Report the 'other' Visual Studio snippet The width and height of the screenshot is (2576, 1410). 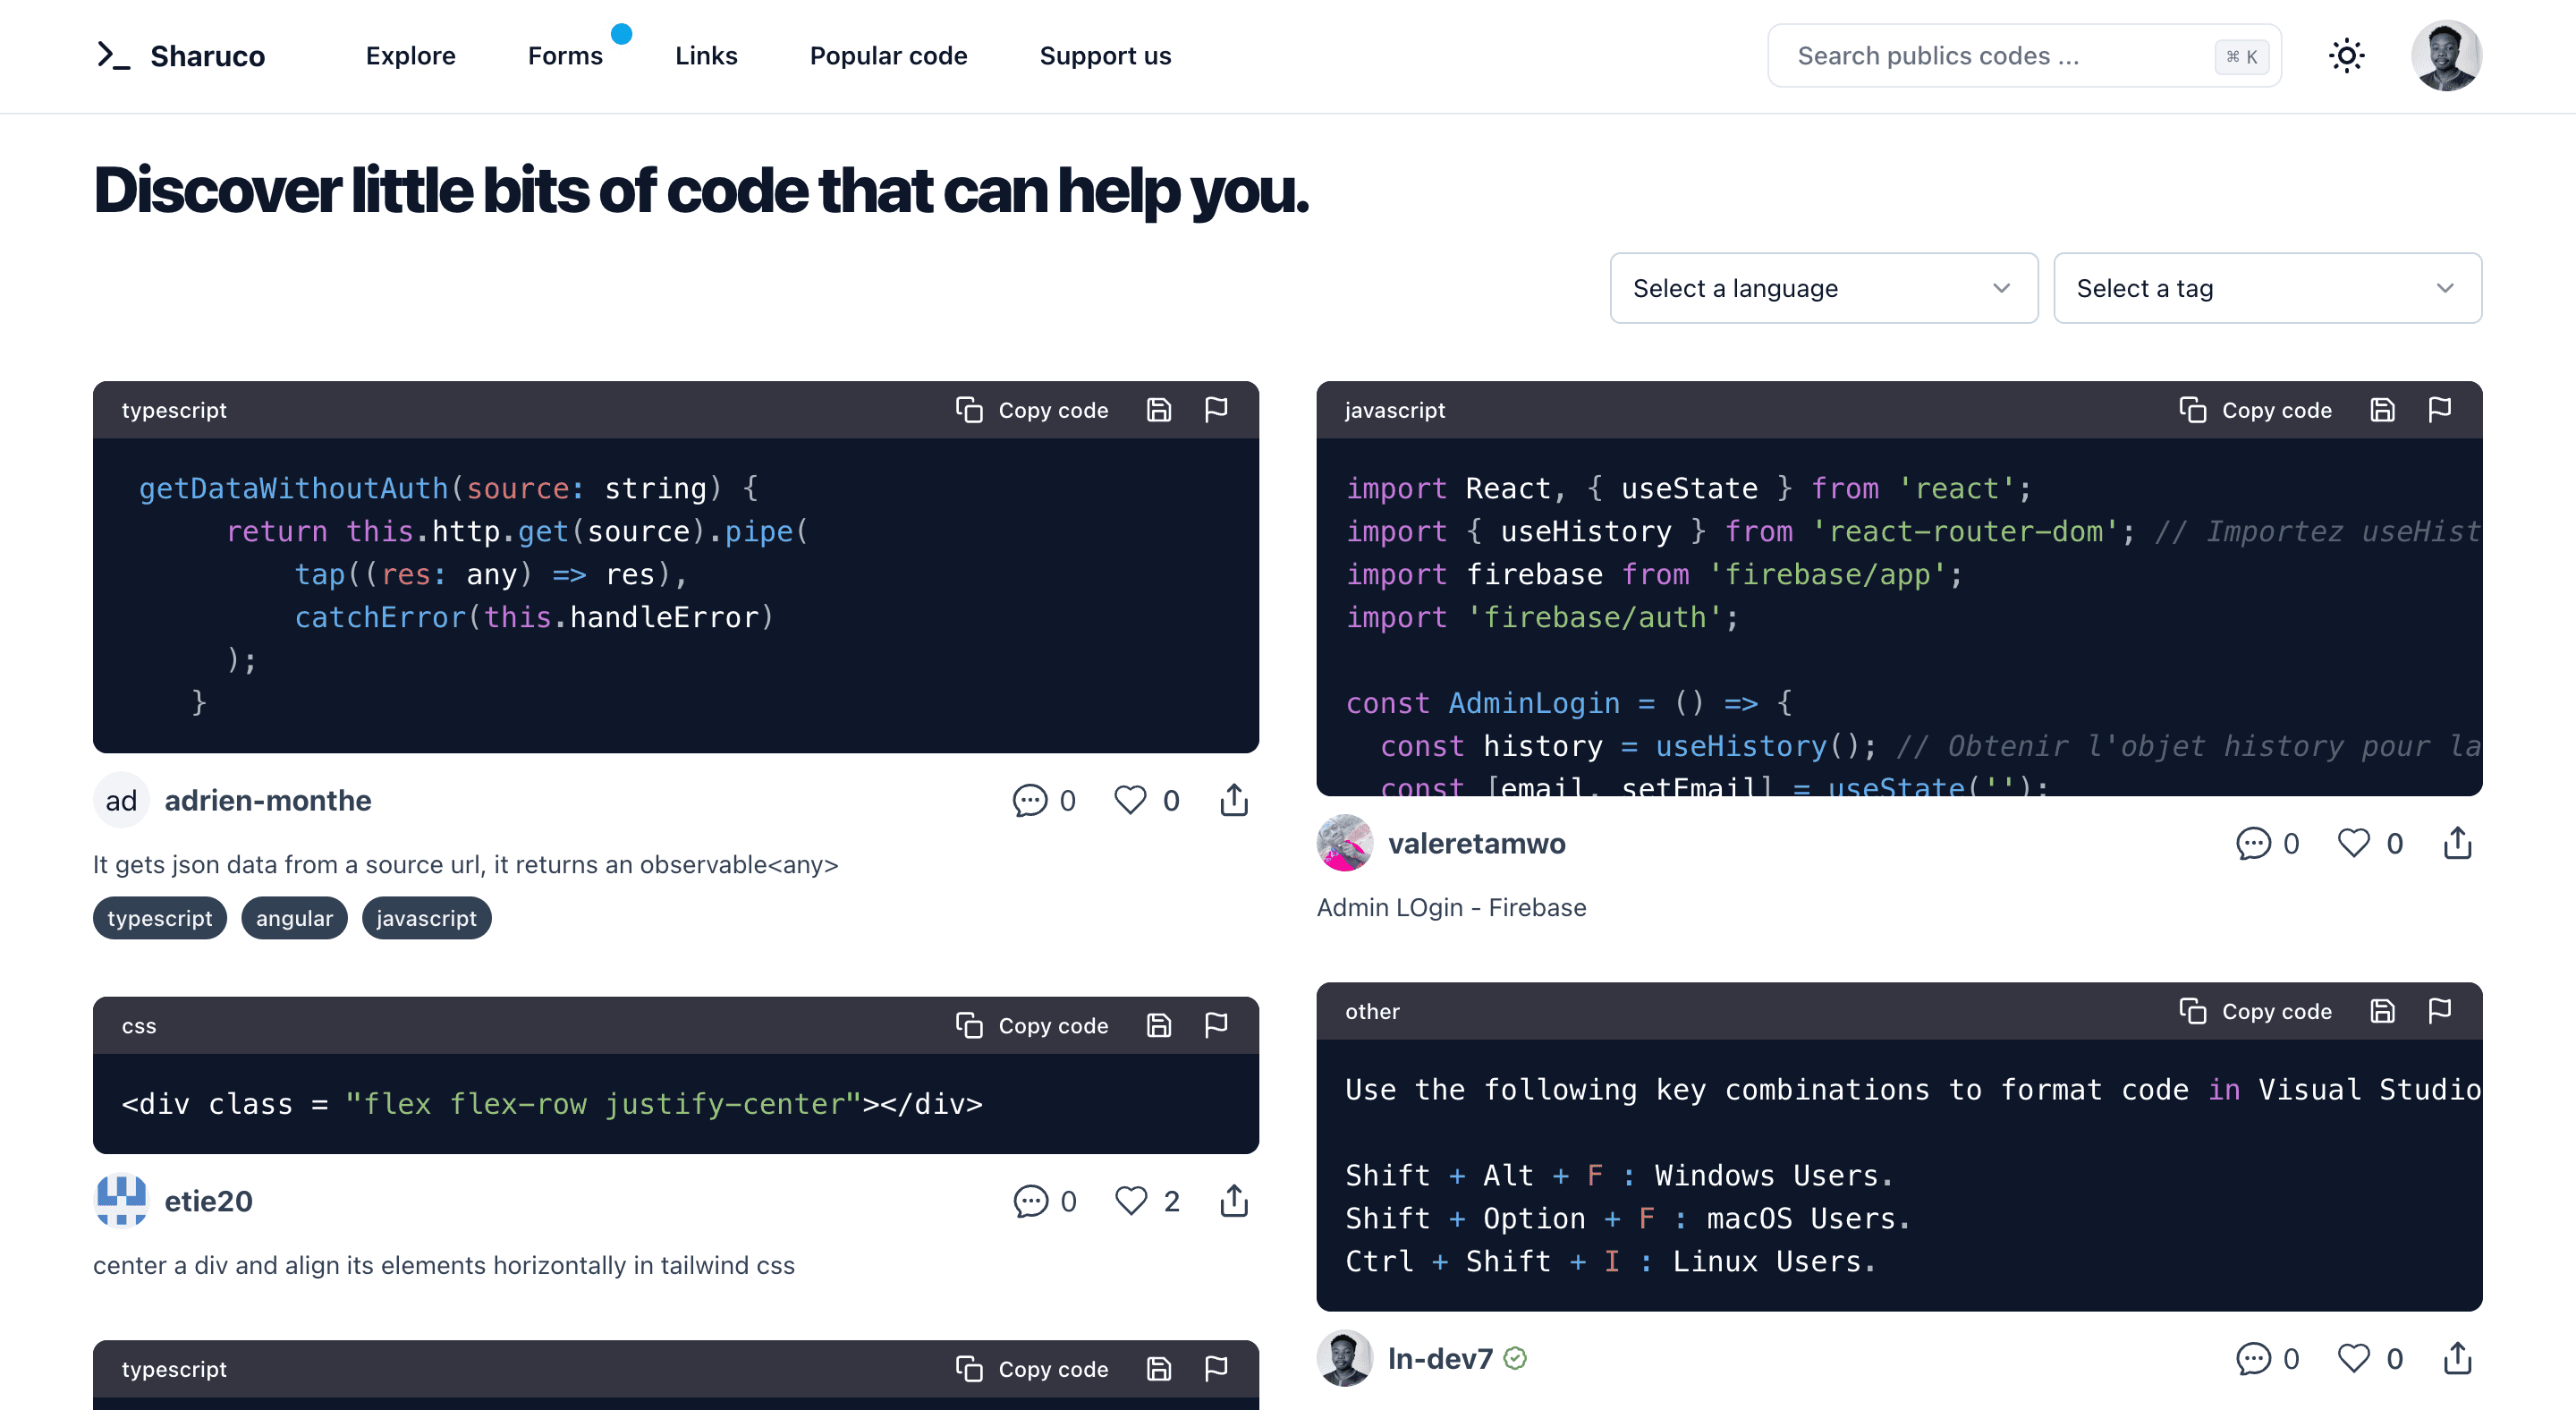click(2439, 1011)
